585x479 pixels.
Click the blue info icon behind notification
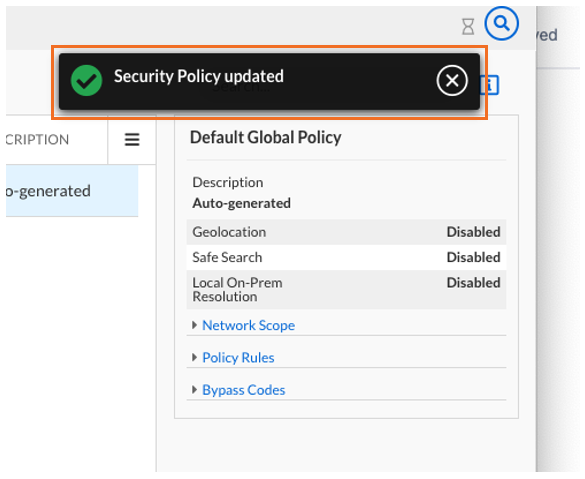[489, 85]
